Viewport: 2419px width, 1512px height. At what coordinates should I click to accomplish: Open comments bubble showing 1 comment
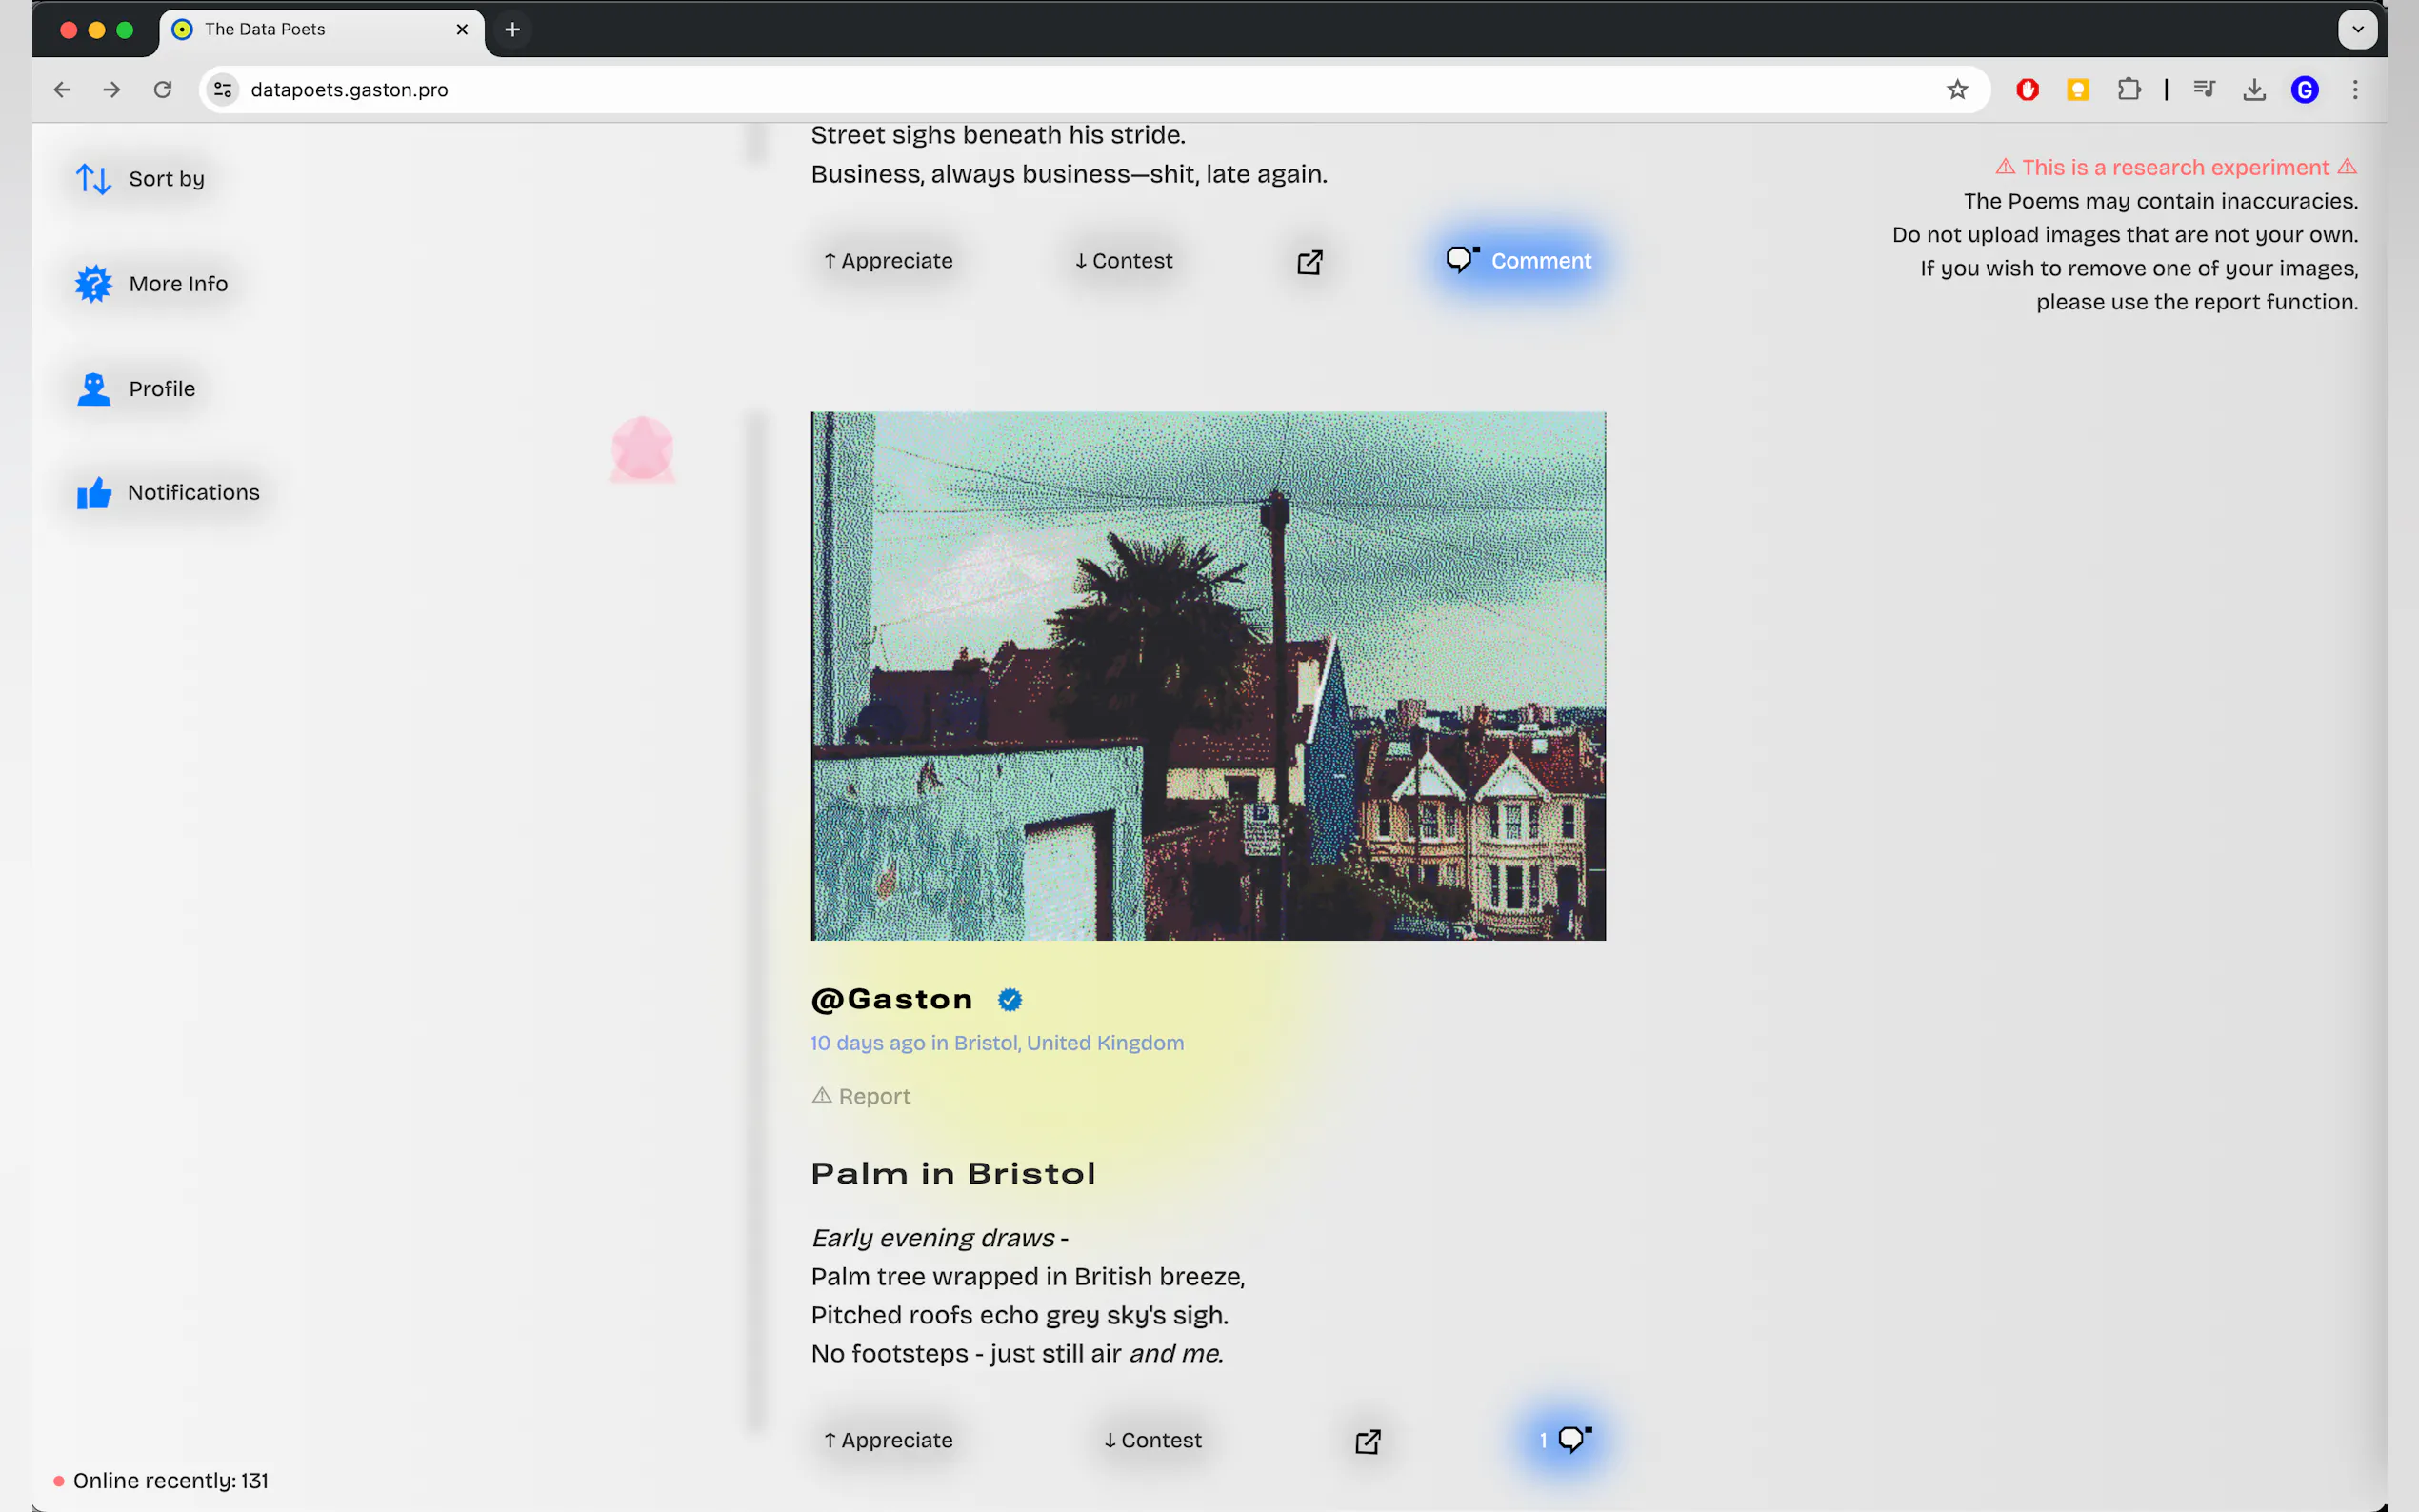pyautogui.click(x=1566, y=1440)
